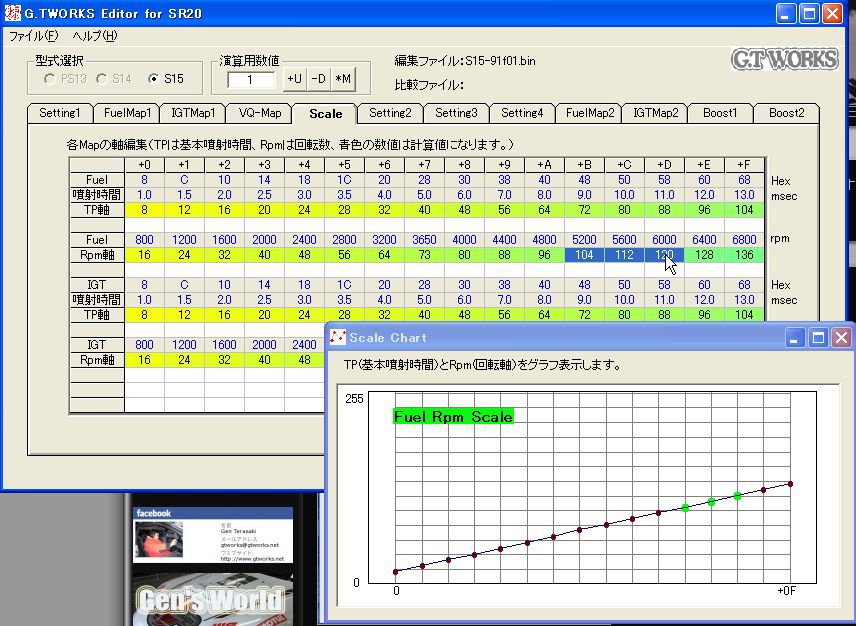This screenshot has height=626, width=856.
Task: Click the Fuel rpm value 6800
Action: point(744,240)
